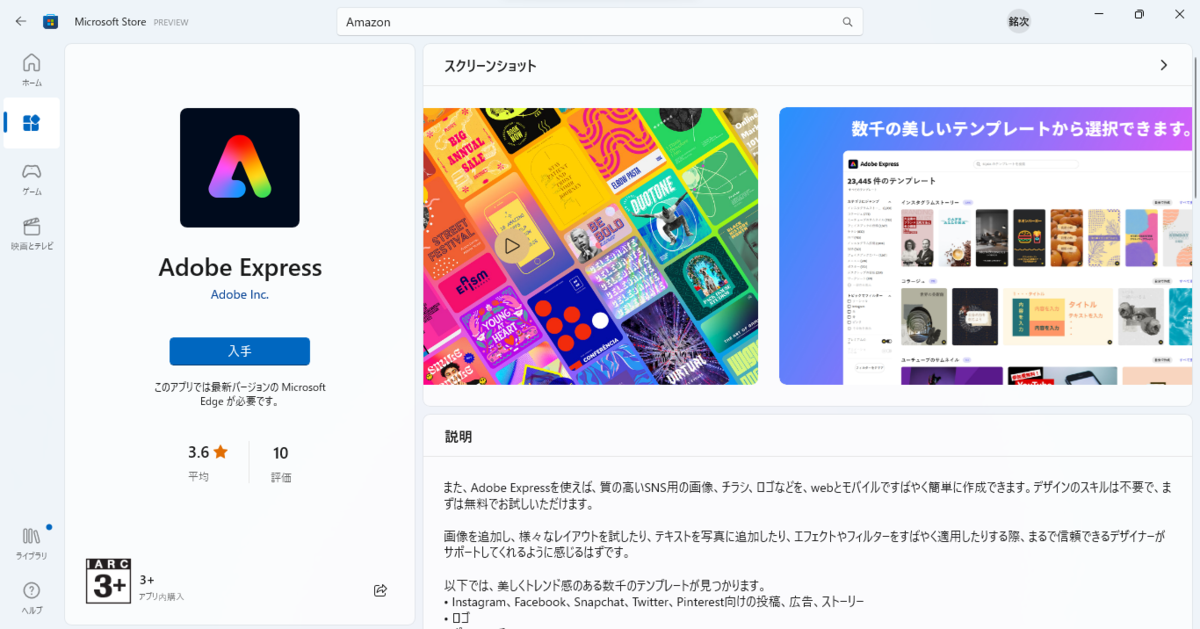Expand screenshots with the chevron arrow

tap(1163, 65)
